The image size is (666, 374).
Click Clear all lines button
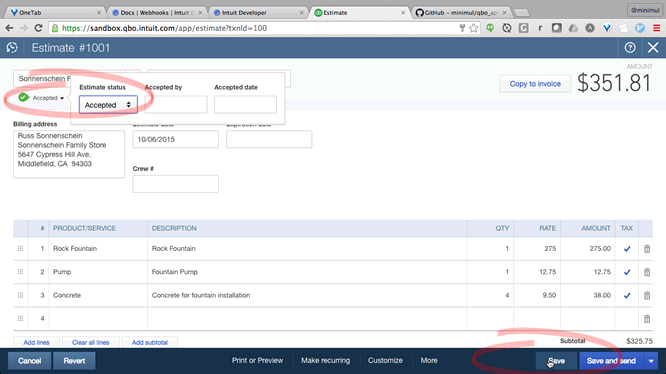(x=90, y=342)
